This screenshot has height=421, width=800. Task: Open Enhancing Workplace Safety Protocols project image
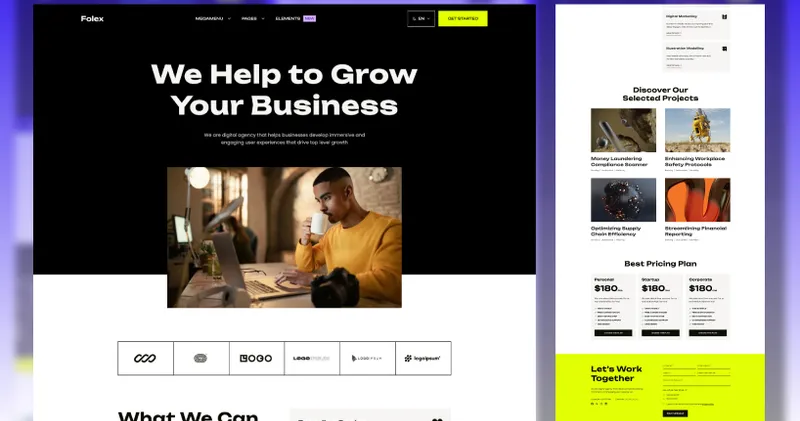(x=697, y=130)
